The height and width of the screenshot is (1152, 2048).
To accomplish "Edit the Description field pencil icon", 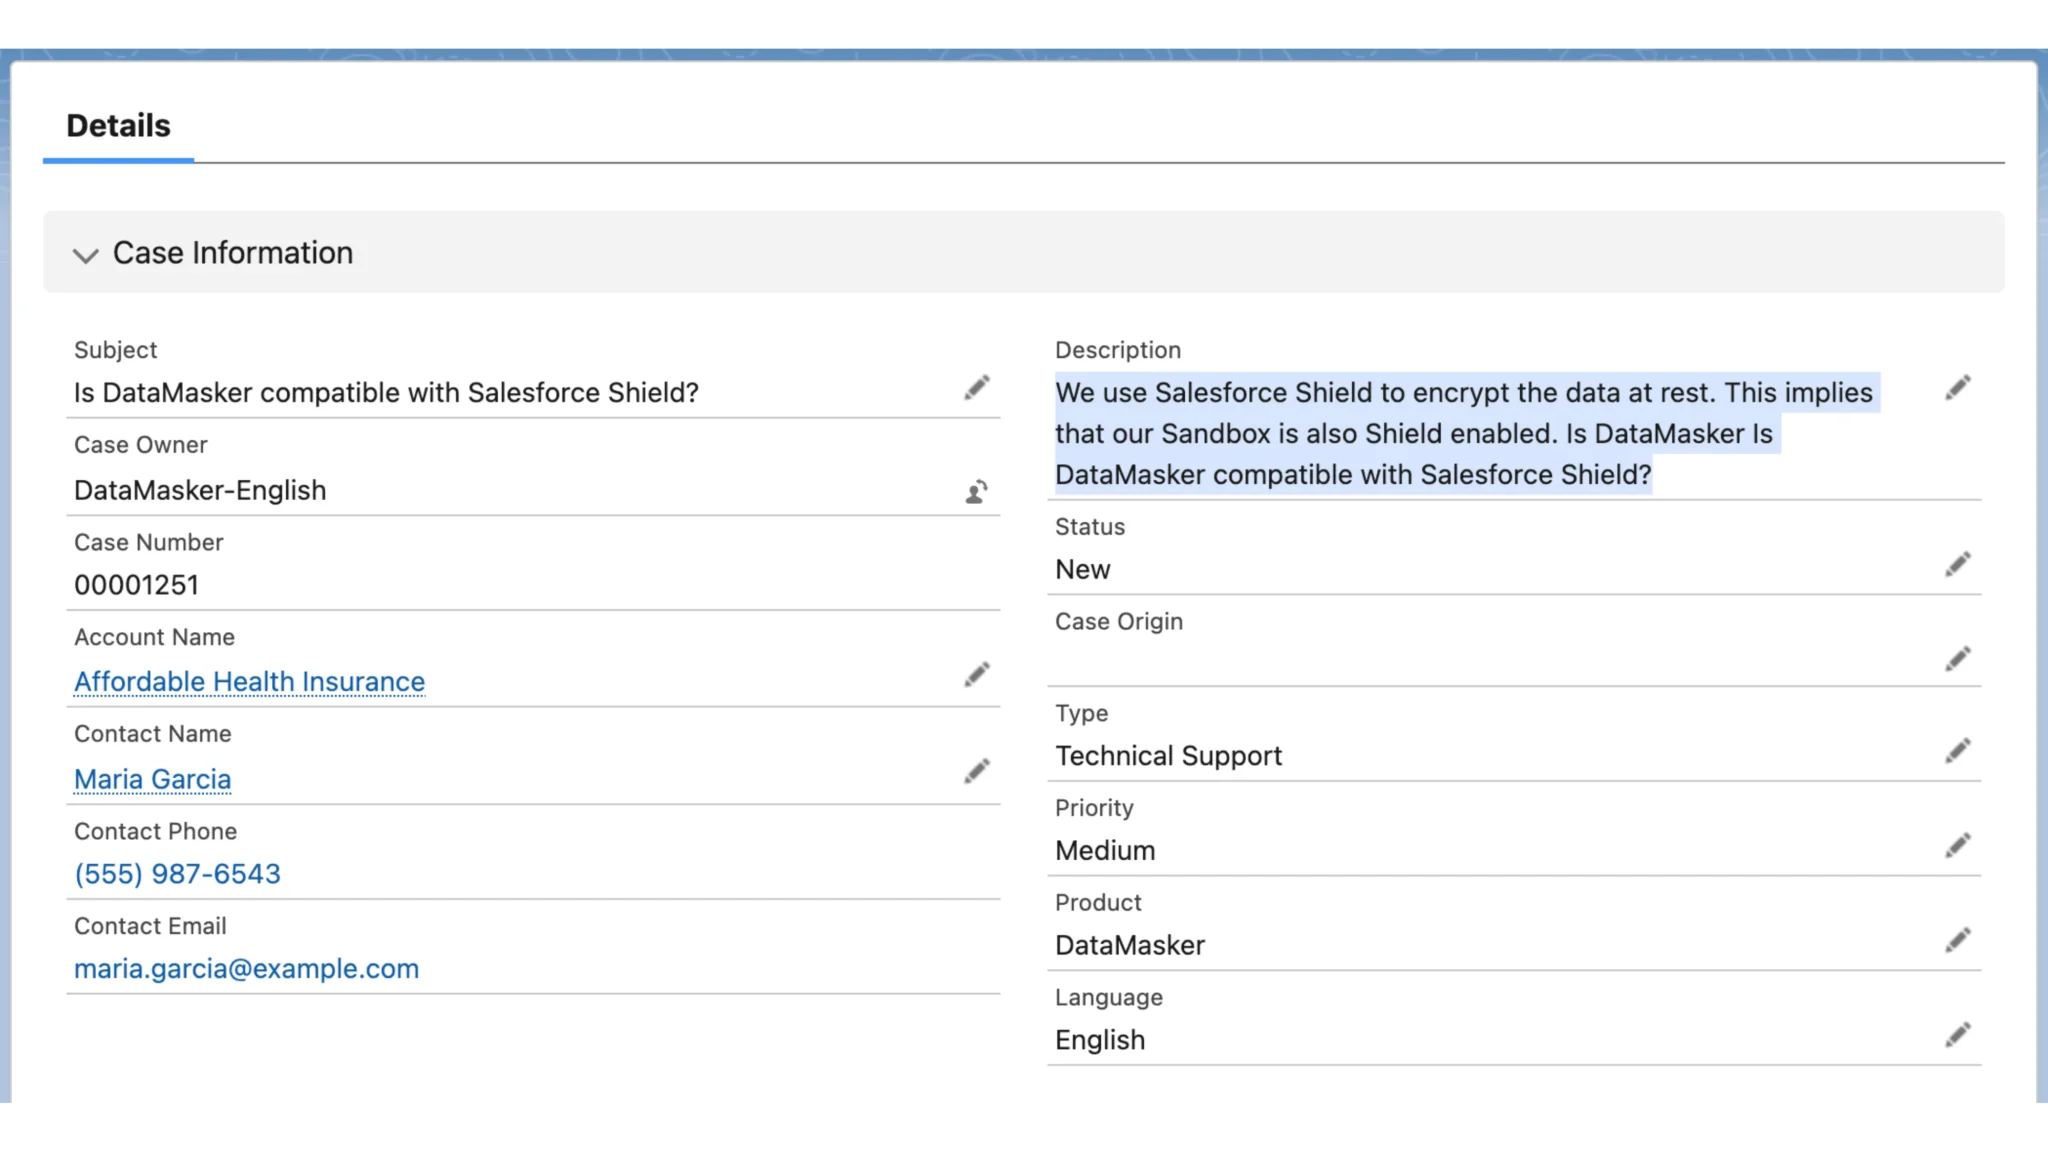I will click(x=1958, y=388).
